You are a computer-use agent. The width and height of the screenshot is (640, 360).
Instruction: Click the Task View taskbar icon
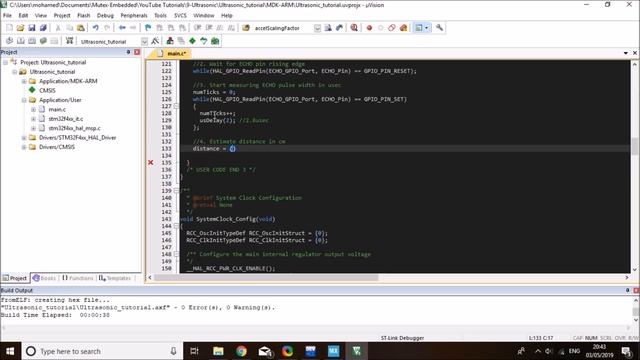click(x=194, y=351)
